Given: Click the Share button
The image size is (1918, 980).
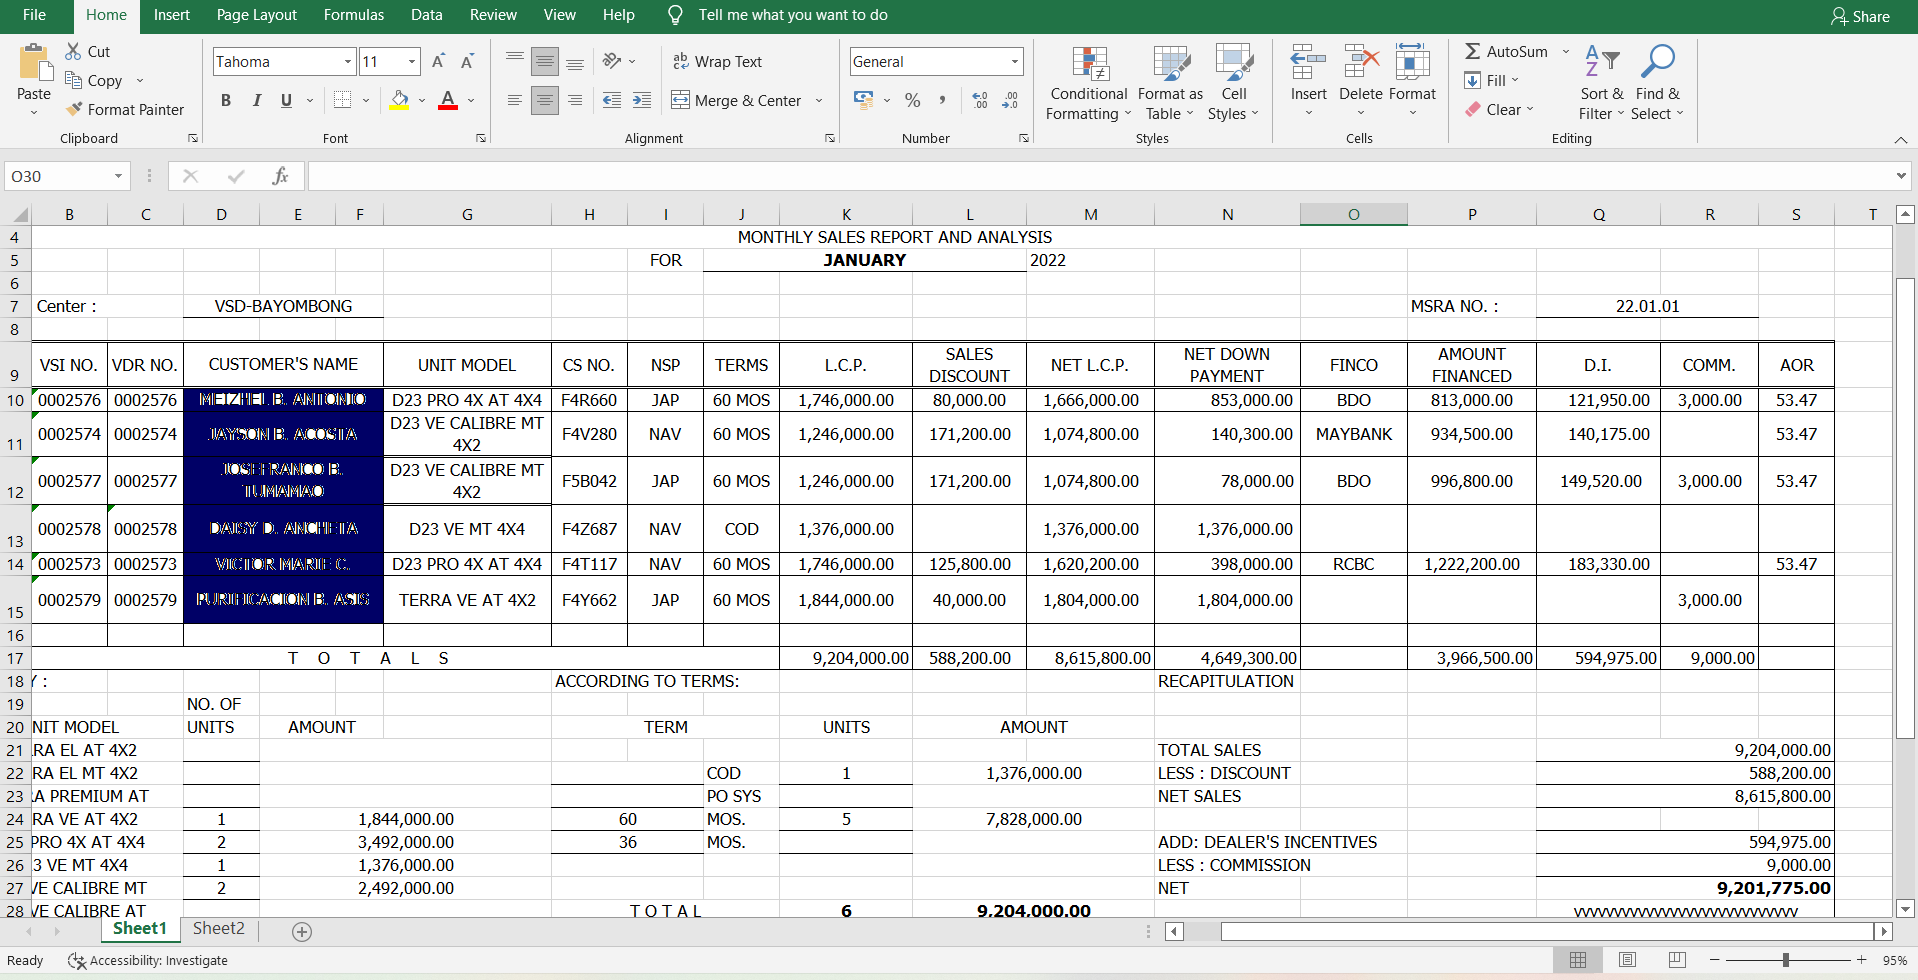Looking at the screenshot, I should (1860, 16).
